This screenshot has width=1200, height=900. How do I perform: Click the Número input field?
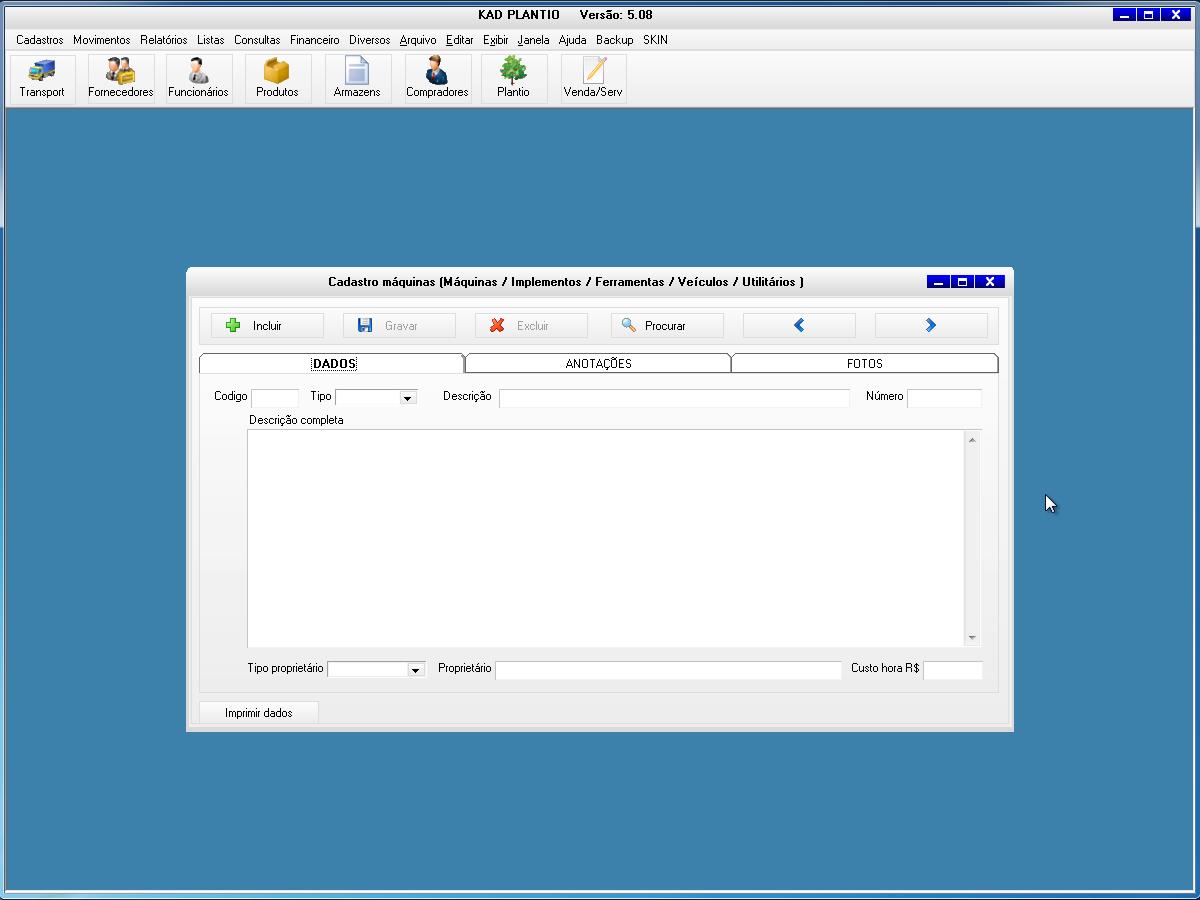(944, 397)
